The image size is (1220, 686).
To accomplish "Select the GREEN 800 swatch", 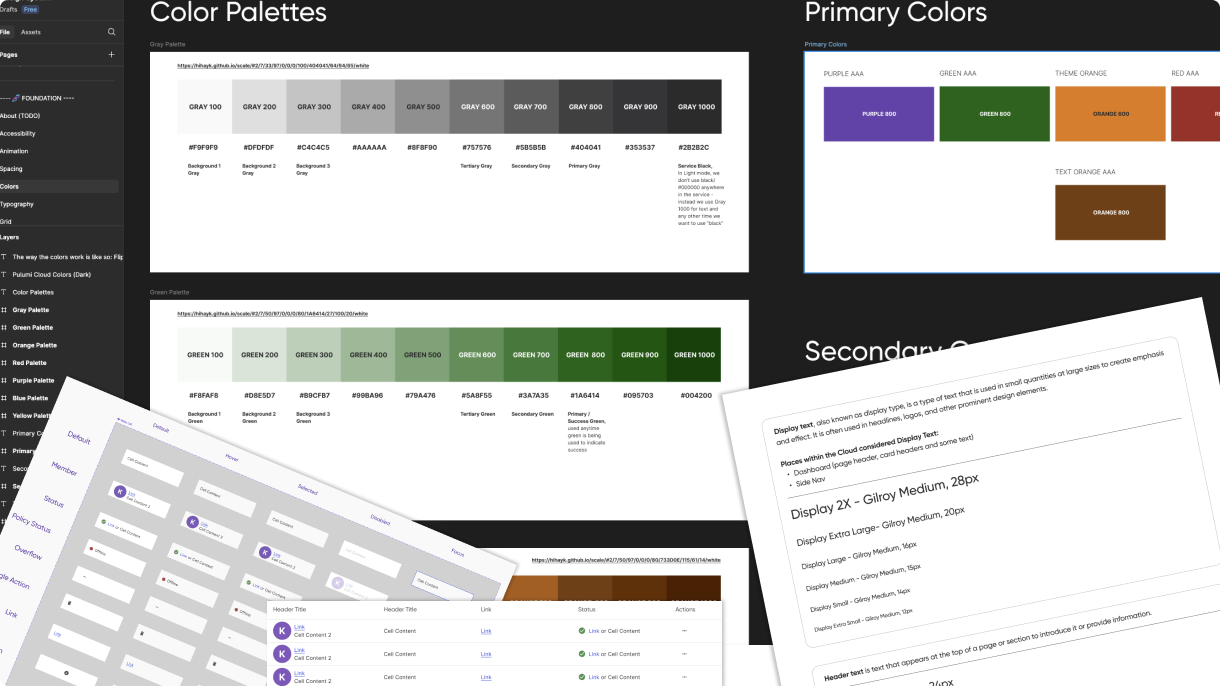I will [x=585, y=355].
